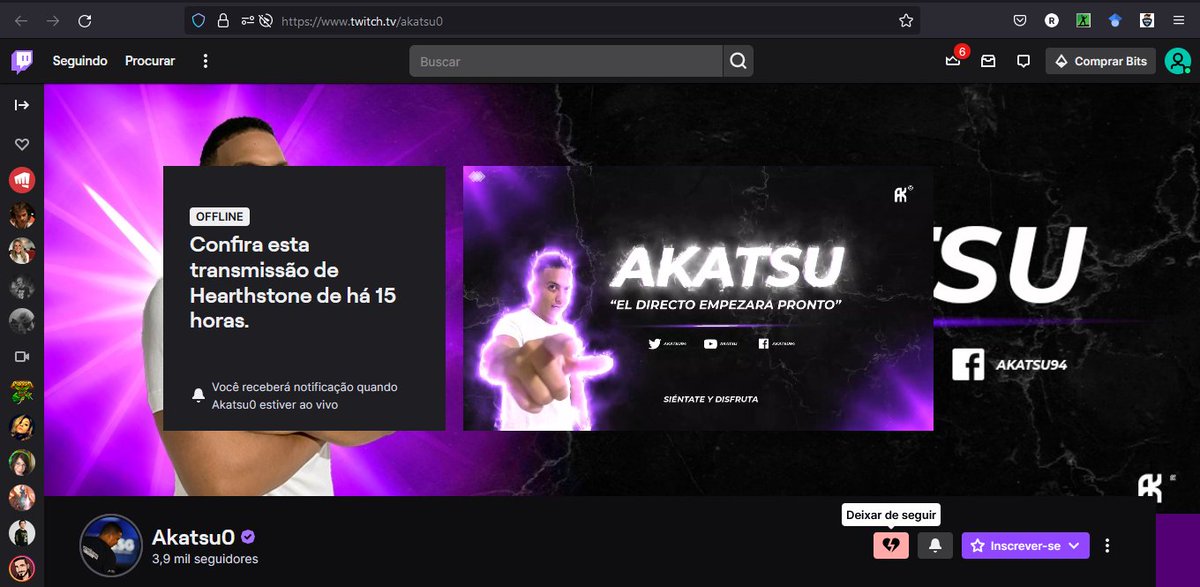Viewport: 1200px width, 587px height.
Task: Click the unfollow broken heart button
Action: 891,545
